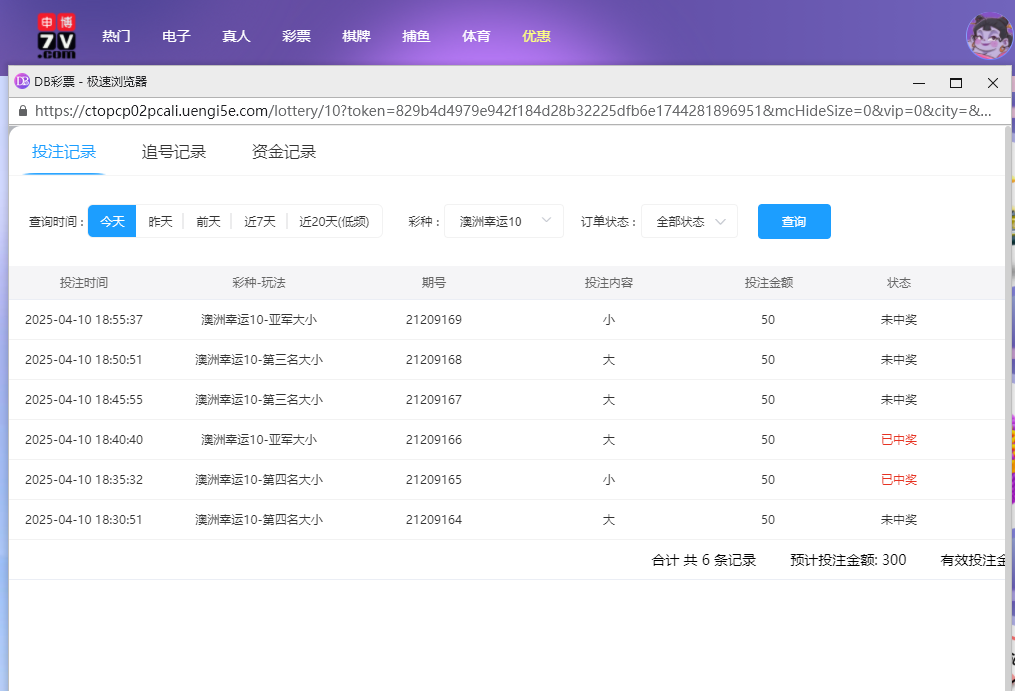This screenshot has width=1015, height=691.
Task: Open the 彩票 lottery section
Action: [x=296, y=35]
